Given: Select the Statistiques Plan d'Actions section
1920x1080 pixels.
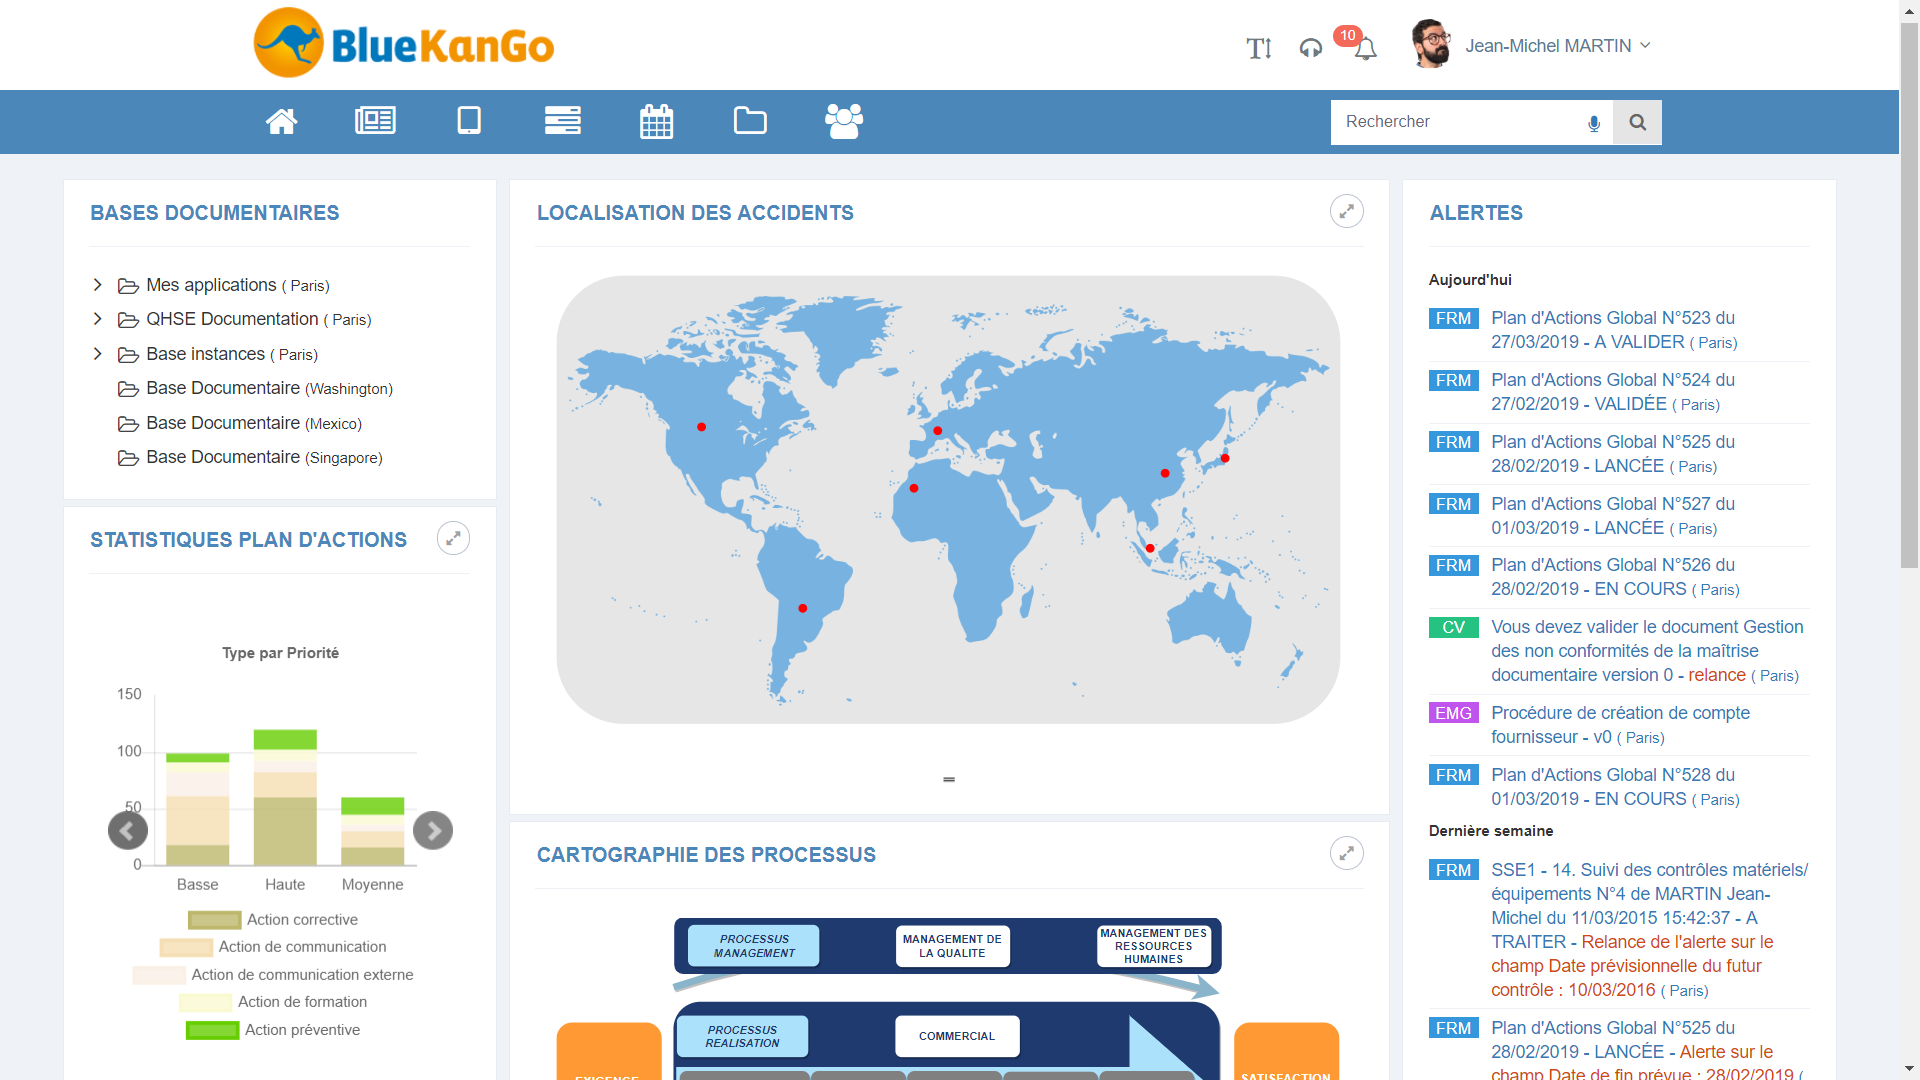Looking at the screenshot, I should 247,539.
